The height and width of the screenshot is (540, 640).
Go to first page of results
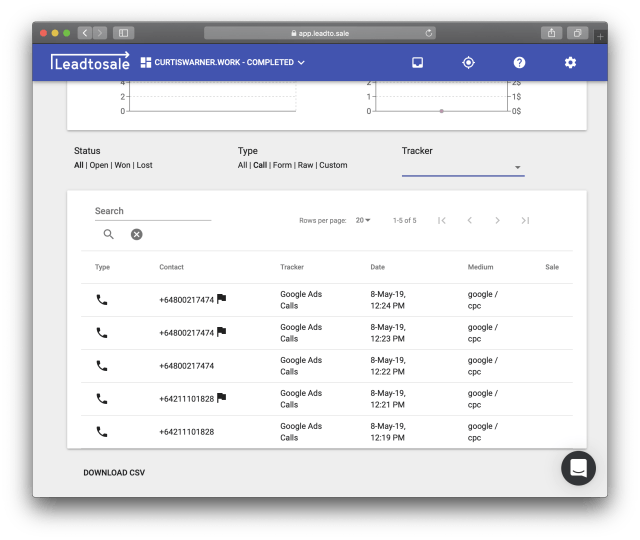tap(442, 220)
